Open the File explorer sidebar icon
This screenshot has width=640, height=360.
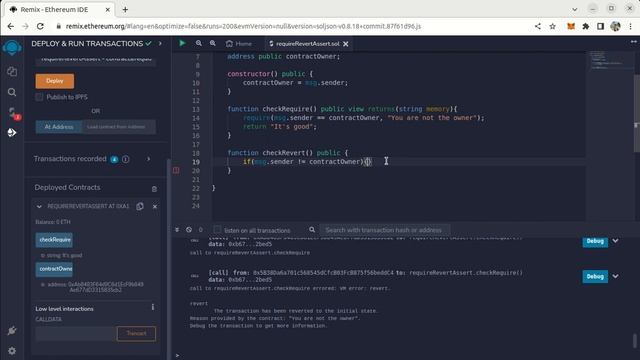tap(12, 71)
